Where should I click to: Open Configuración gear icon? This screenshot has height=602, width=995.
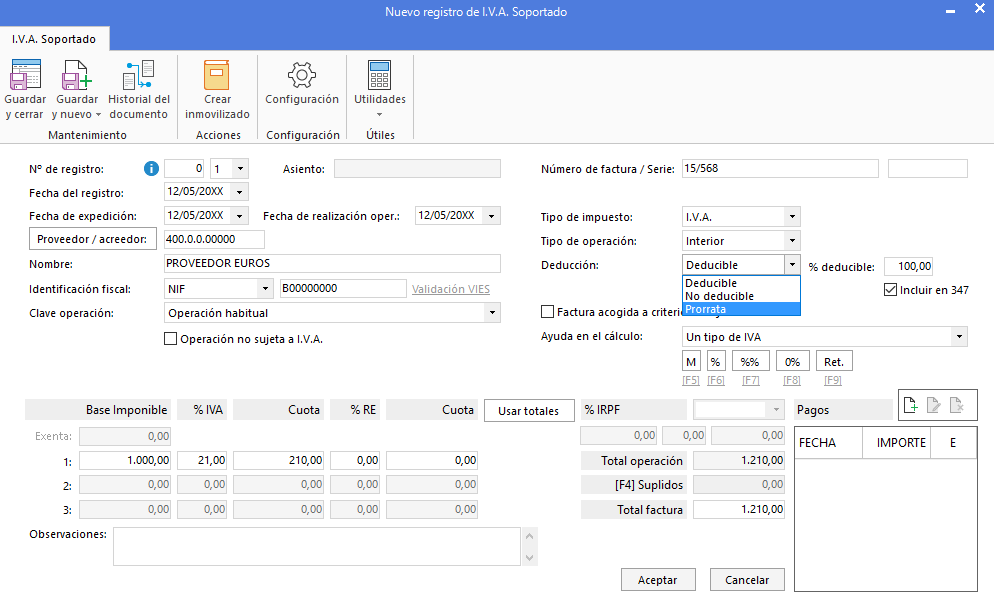point(301,75)
